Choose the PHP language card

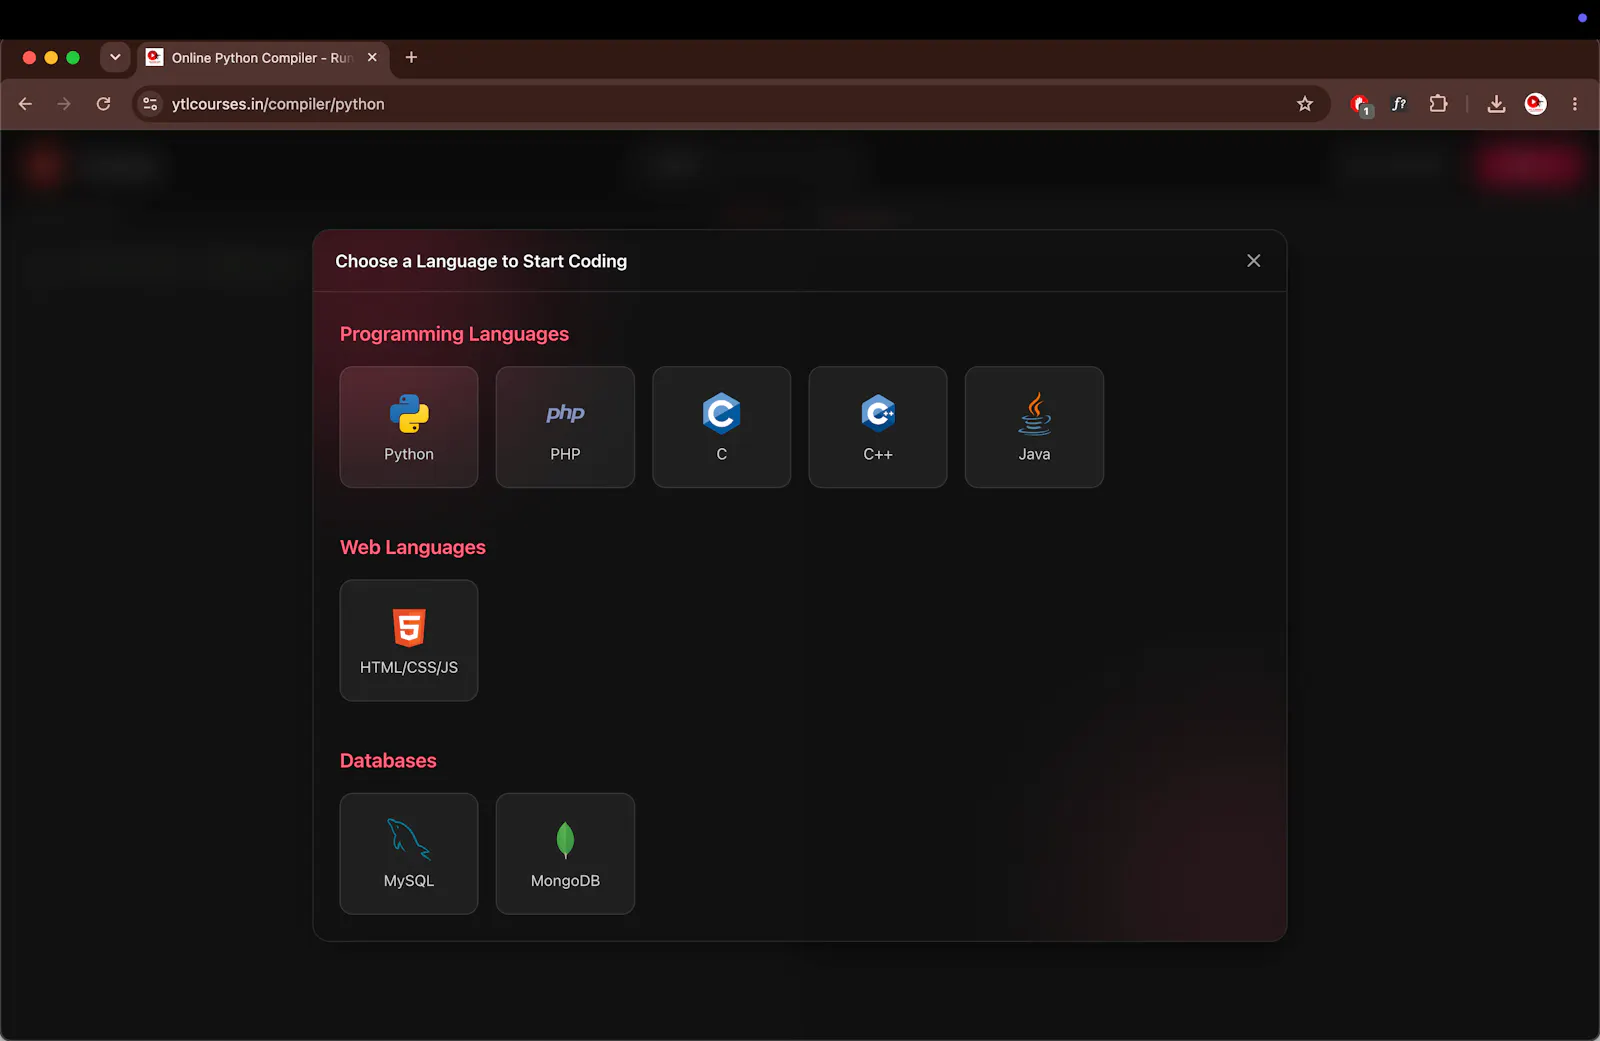pyautogui.click(x=565, y=427)
